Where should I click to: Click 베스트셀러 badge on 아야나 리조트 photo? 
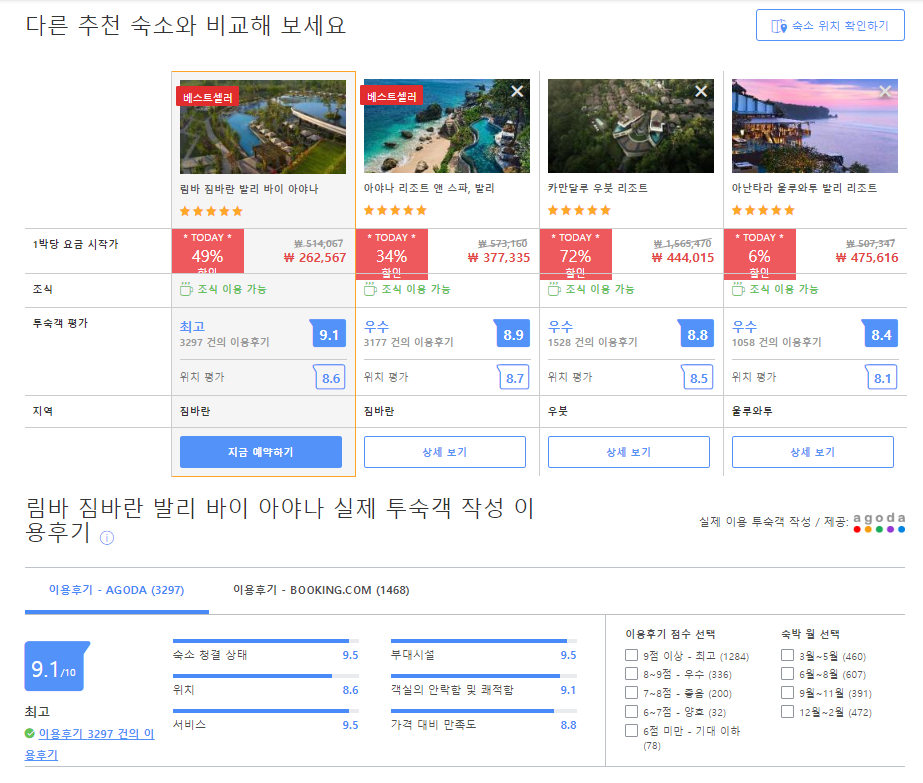point(391,96)
